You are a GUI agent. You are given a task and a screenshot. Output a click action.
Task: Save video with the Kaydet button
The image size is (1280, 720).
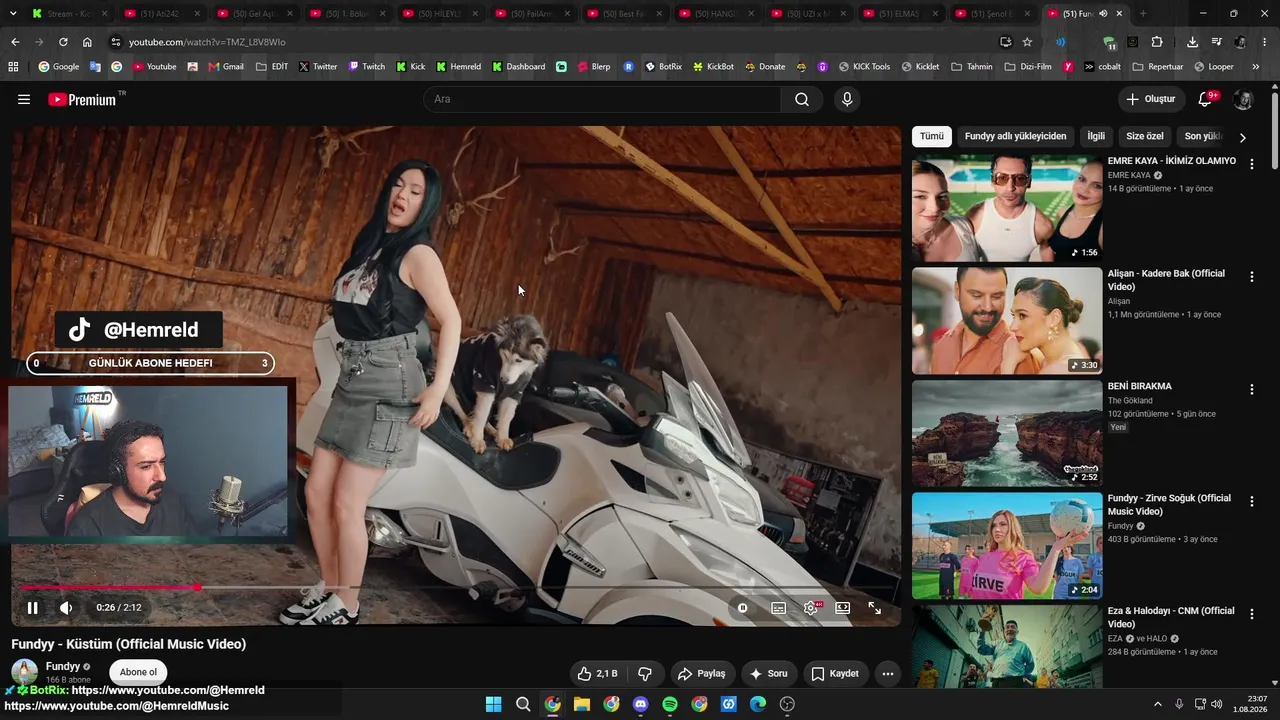tap(835, 673)
